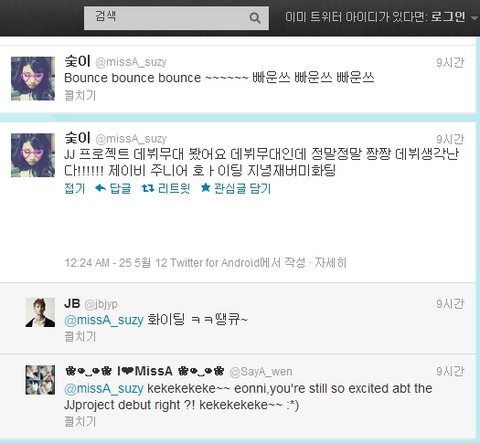Screen dimensions: 480x443
Task: Expand SayA_wen's reply with 펼치기
Action: 80,422
